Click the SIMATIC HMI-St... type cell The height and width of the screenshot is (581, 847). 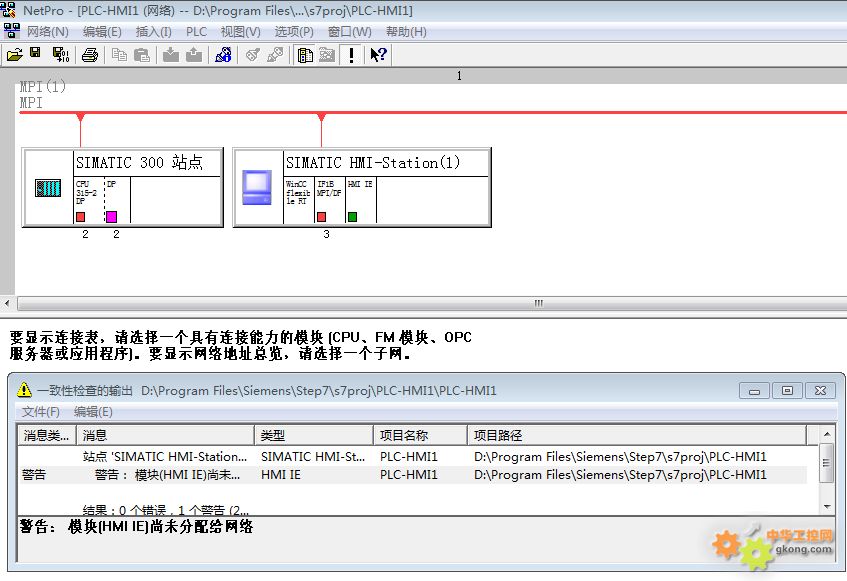point(313,456)
